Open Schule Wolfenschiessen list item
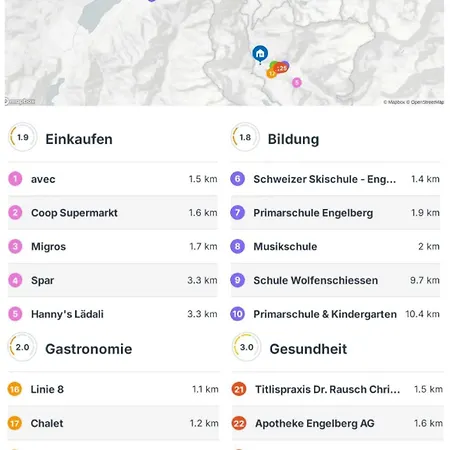The height and width of the screenshot is (450, 450). (335, 280)
